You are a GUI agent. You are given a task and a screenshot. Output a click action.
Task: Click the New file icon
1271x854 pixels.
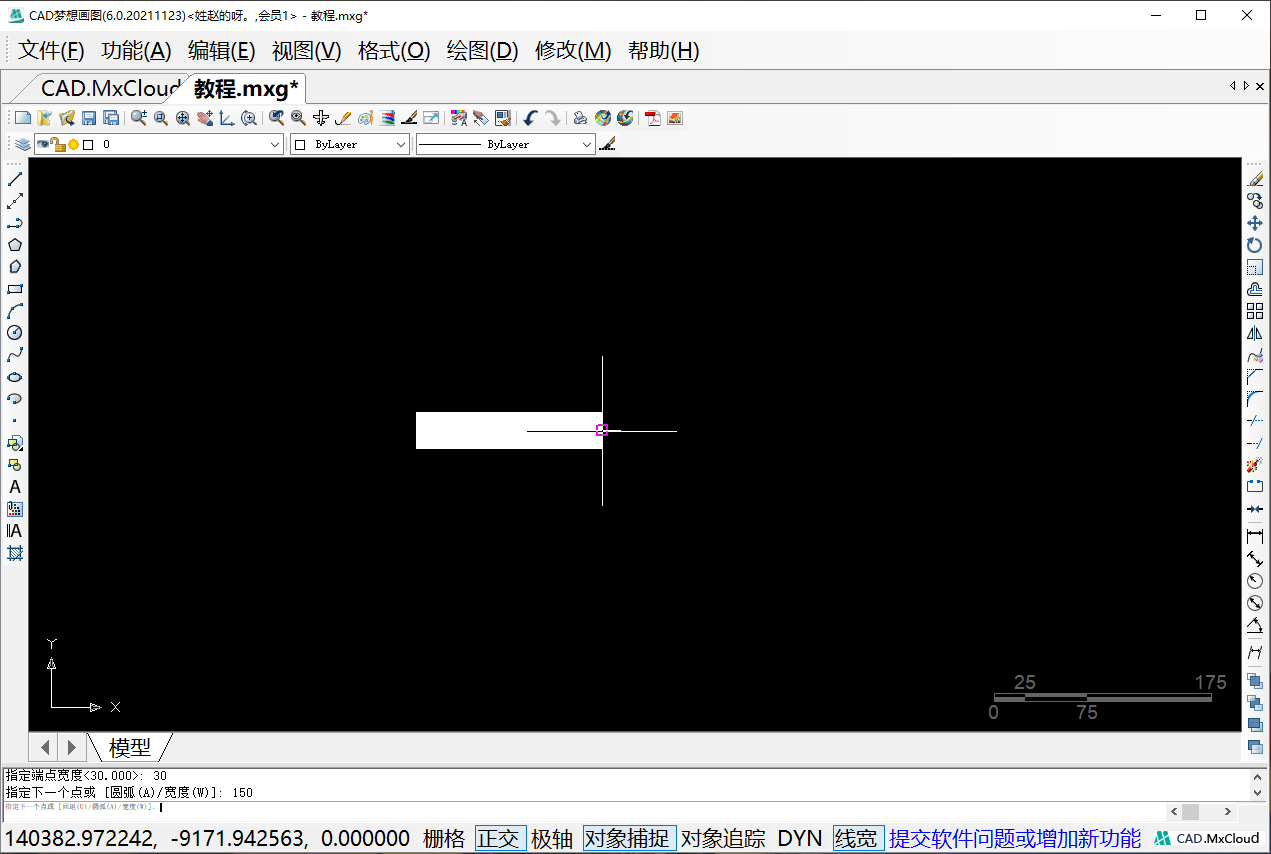[22, 118]
